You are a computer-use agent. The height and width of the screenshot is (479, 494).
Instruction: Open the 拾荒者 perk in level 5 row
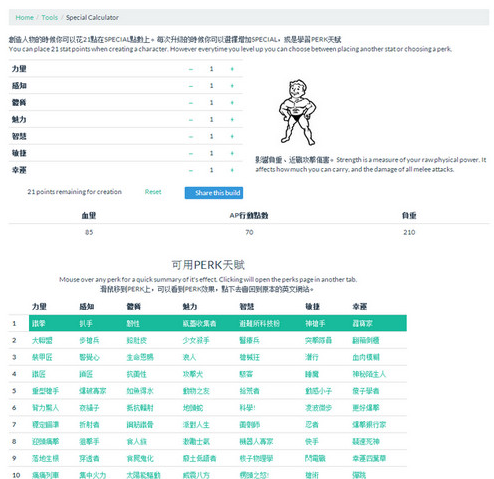250,391
